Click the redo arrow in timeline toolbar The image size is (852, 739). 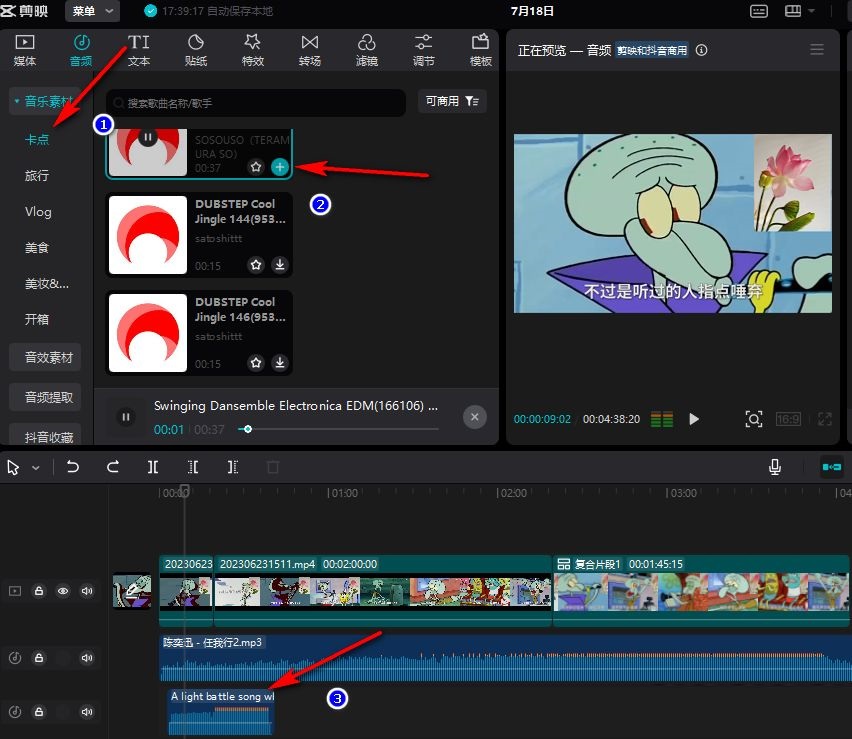pos(113,467)
